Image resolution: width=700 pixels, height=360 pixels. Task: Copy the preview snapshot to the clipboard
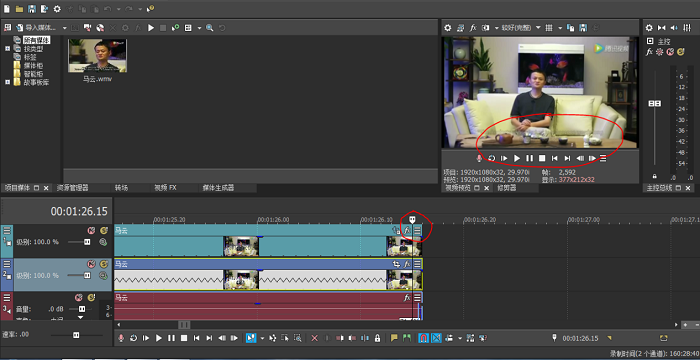pos(571,28)
